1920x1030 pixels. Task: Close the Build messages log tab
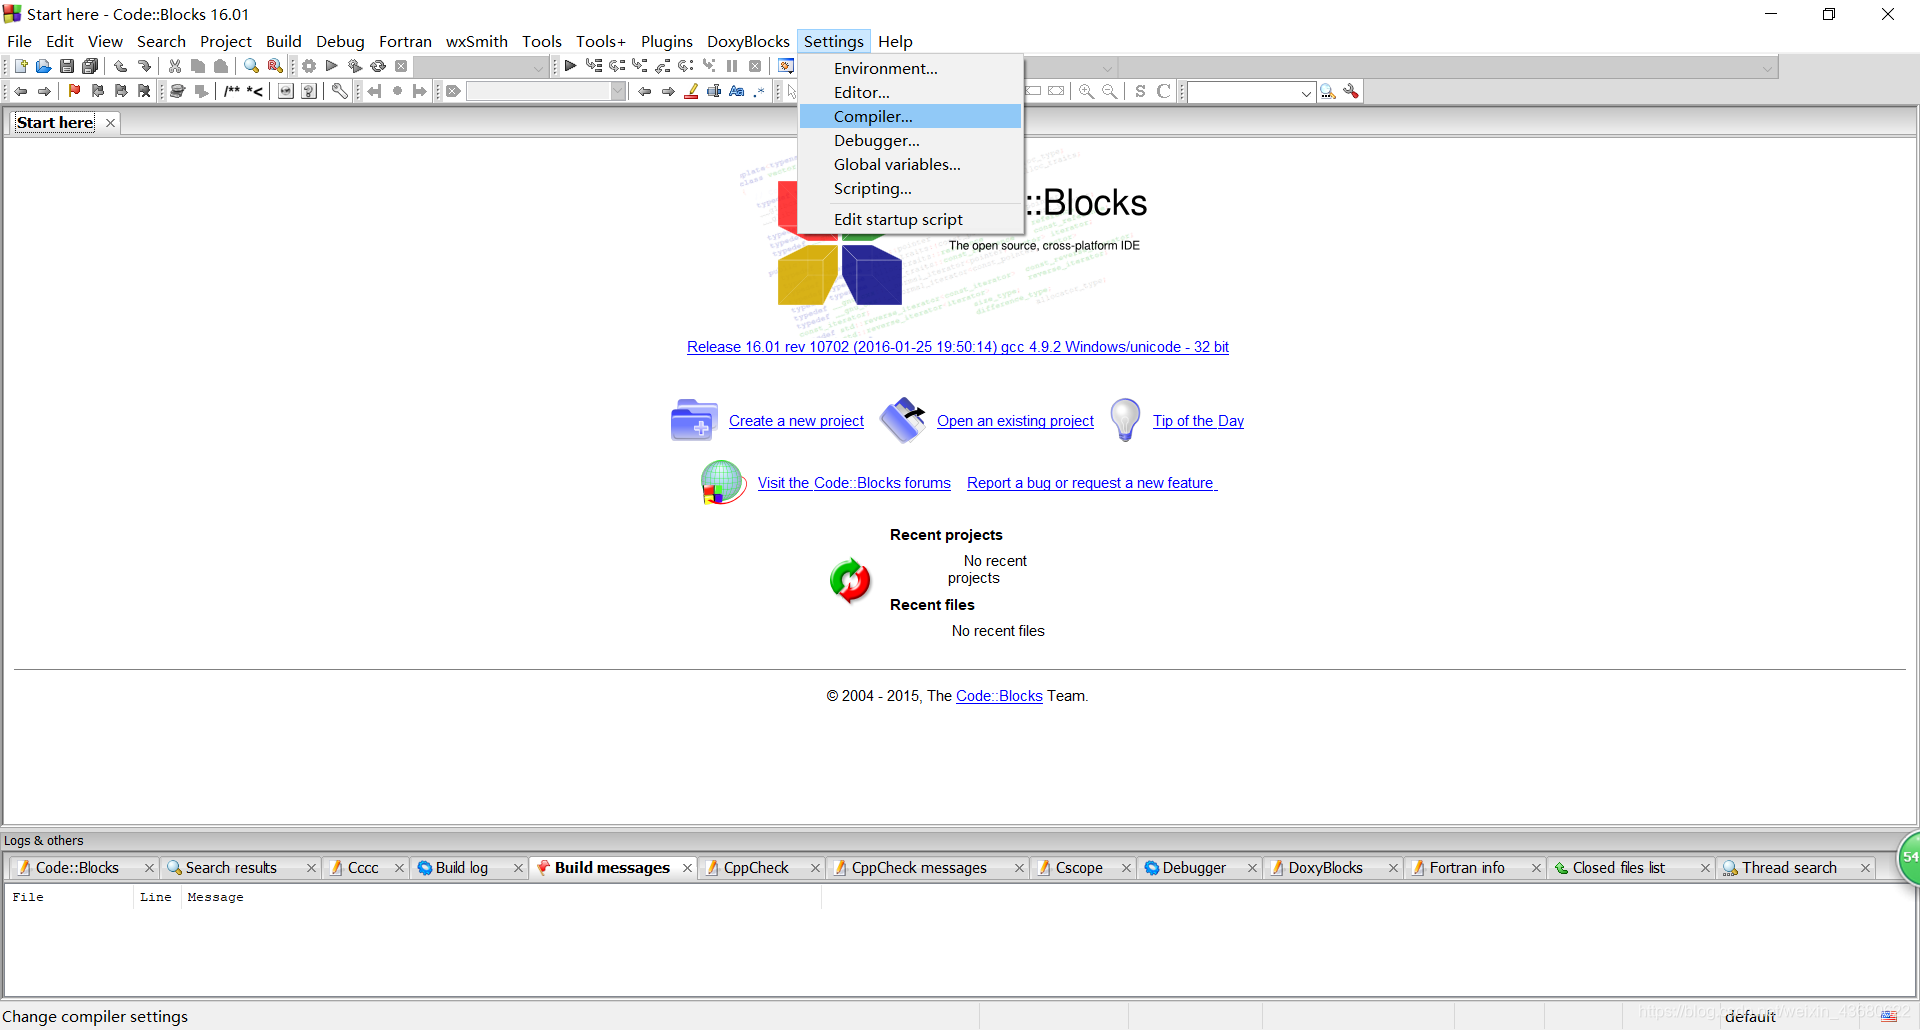[x=687, y=868]
